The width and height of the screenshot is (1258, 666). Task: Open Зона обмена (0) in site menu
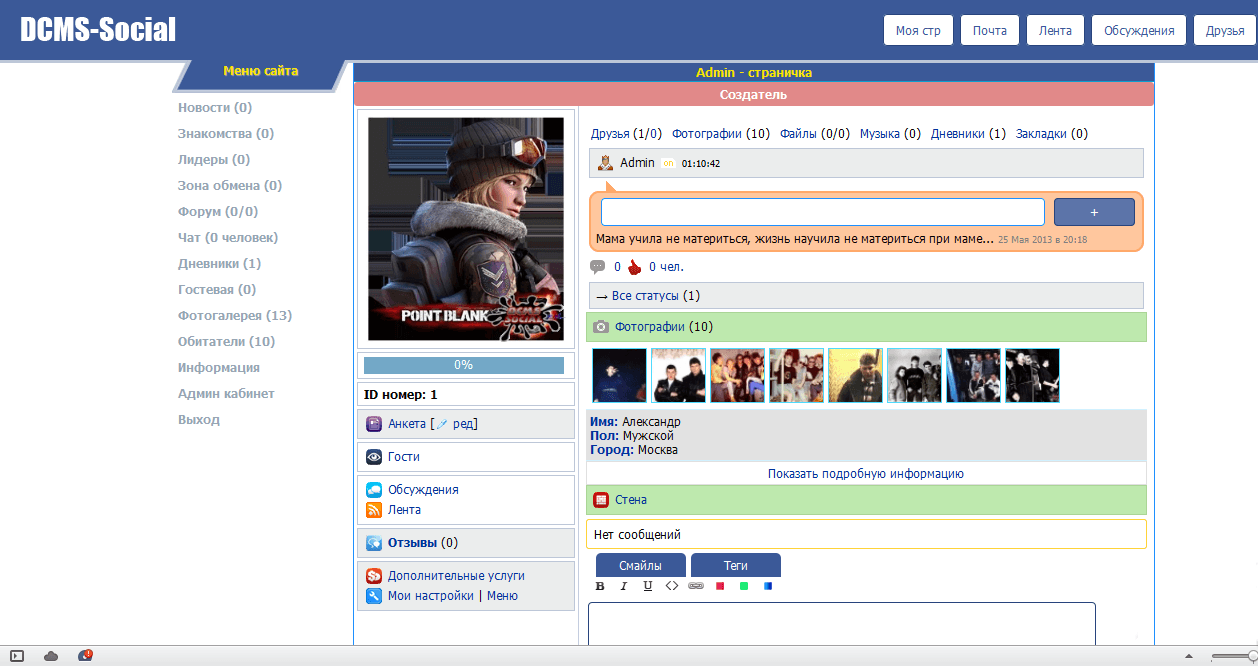click(x=230, y=186)
